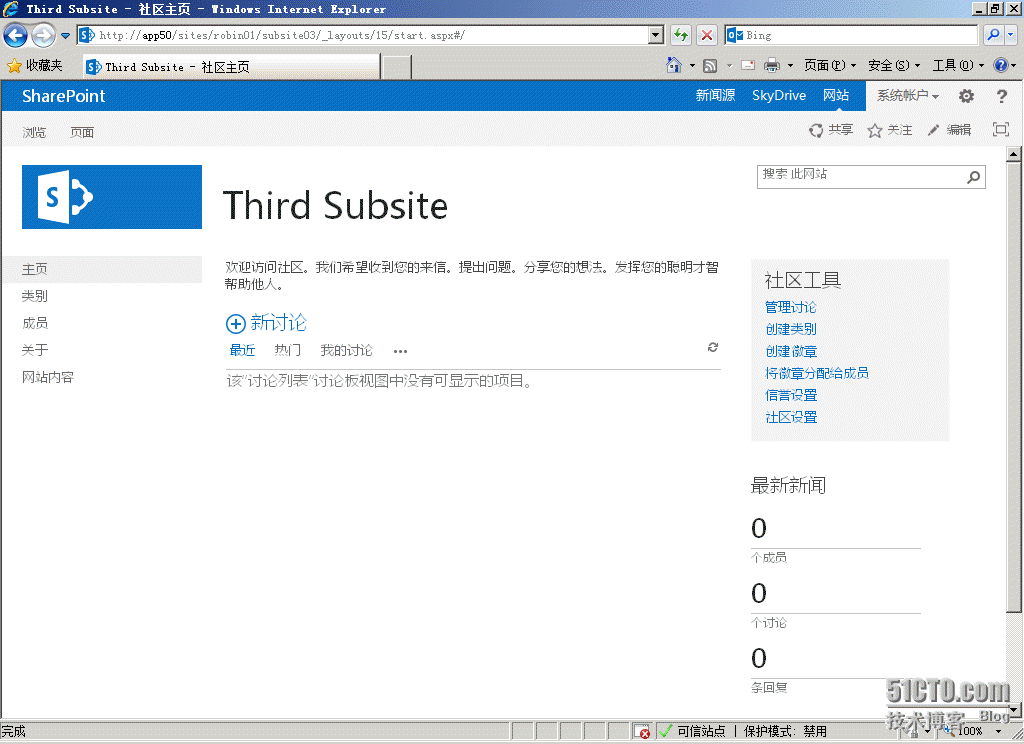Refresh the page with the green arrows icon
1024x744 pixels.
681,35
